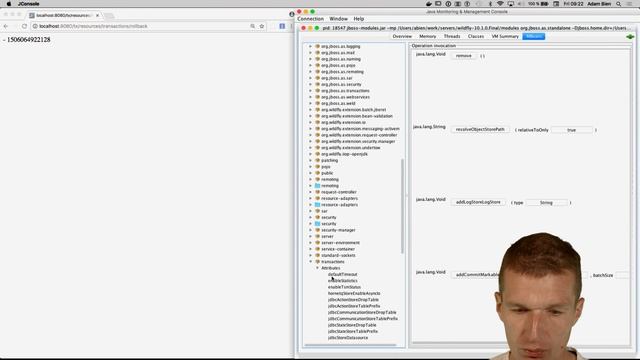Open the Window menu
Screen dimensions: 640x360
[x=338, y=19]
